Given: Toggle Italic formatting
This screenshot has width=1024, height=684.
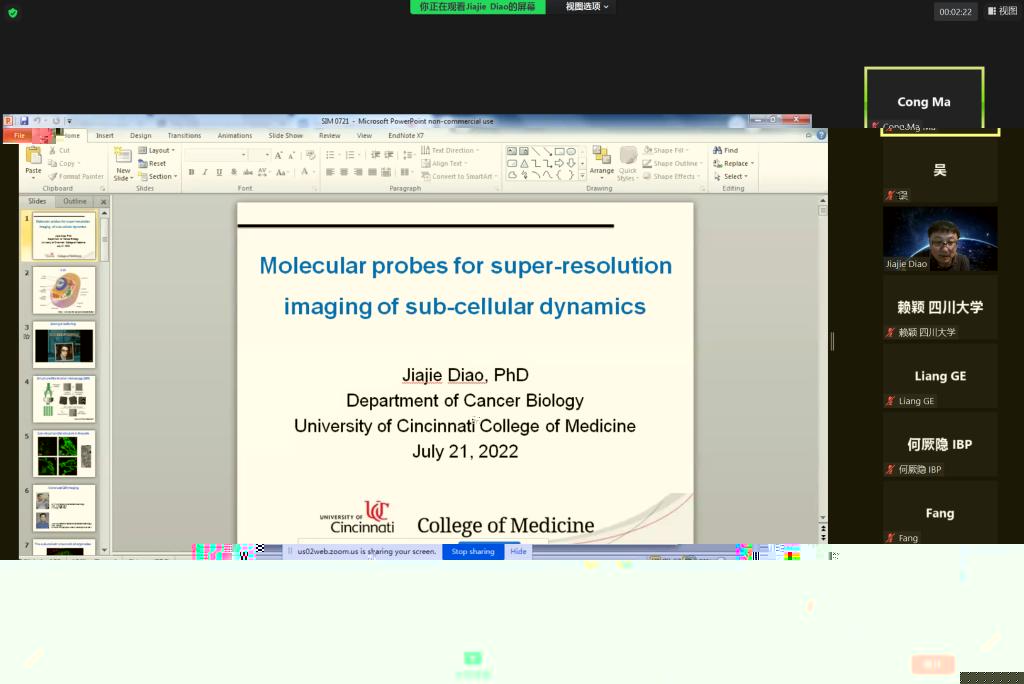Looking at the screenshot, I should click(205, 172).
